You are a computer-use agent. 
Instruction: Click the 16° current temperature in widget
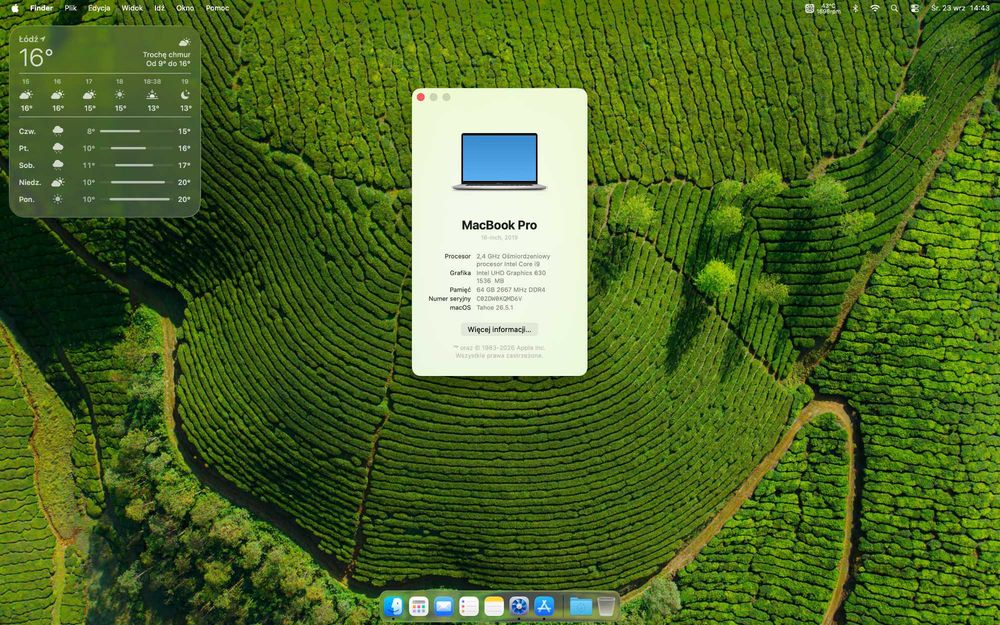36,58
